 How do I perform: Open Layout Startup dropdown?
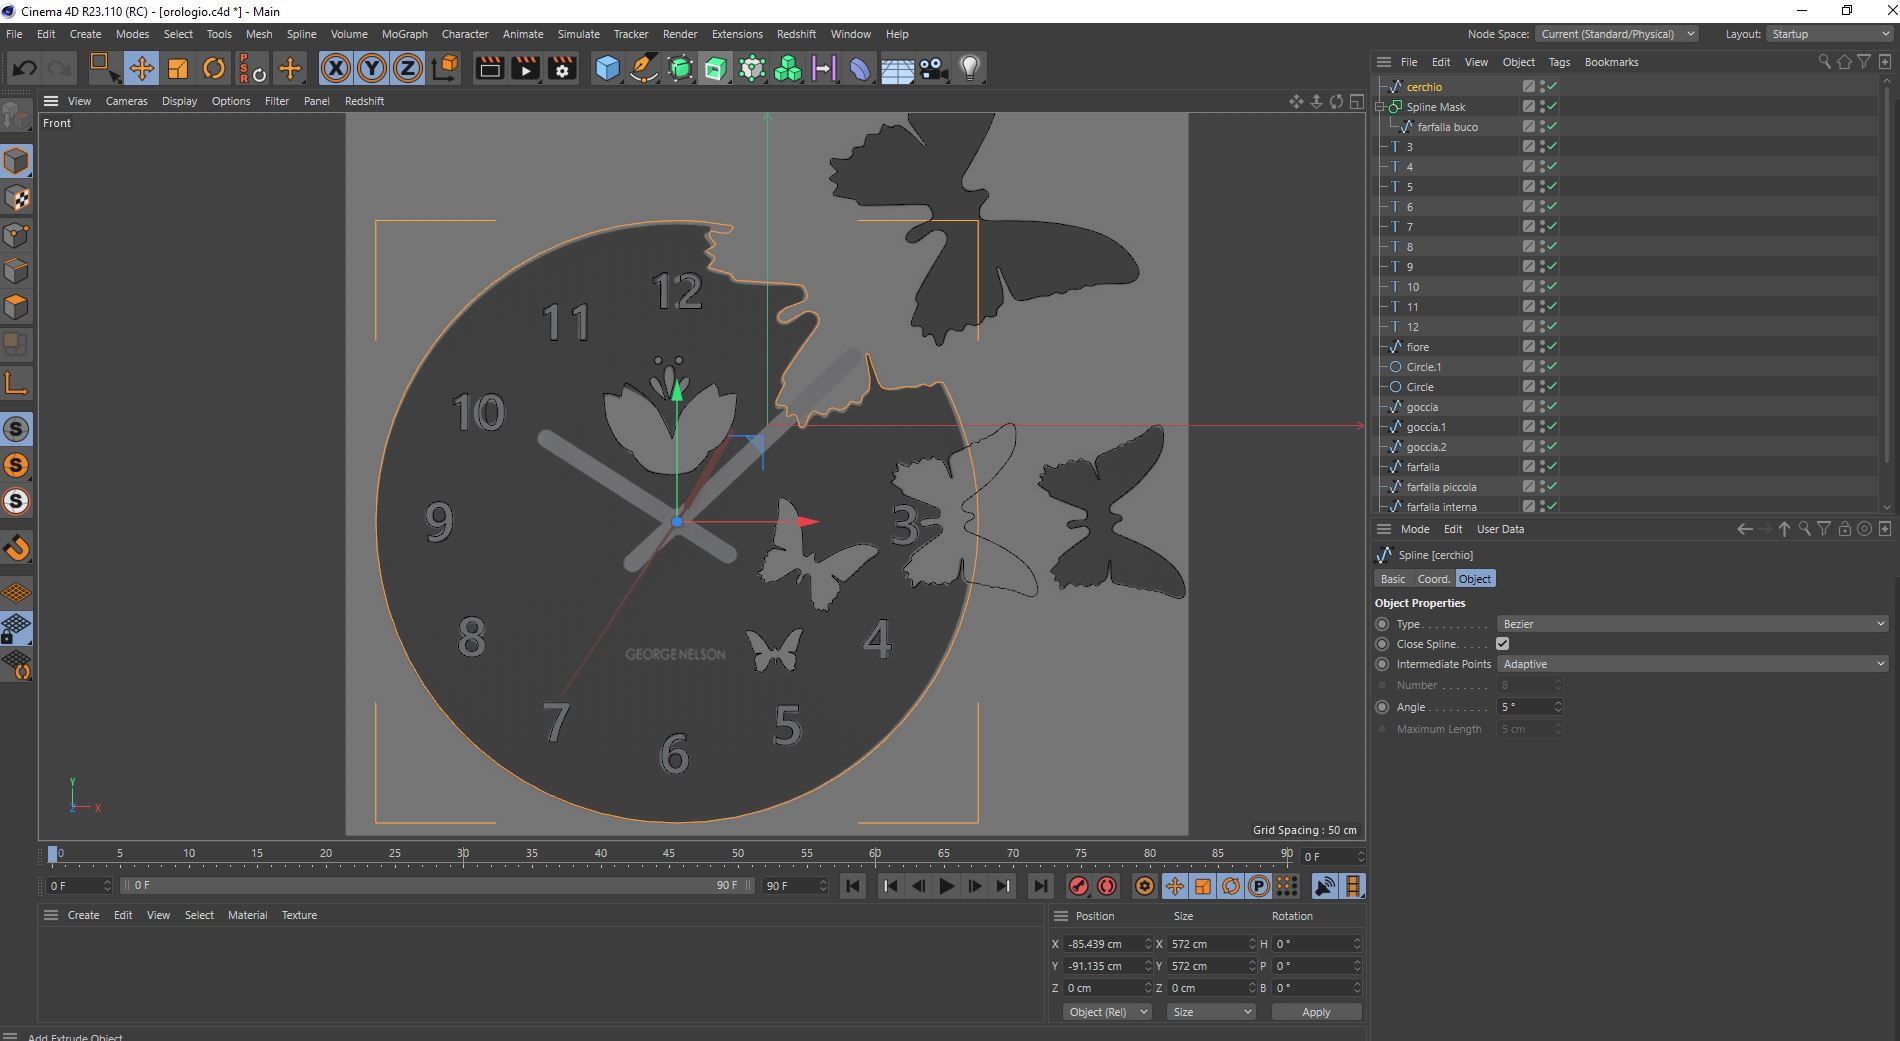click(1829, 34)
